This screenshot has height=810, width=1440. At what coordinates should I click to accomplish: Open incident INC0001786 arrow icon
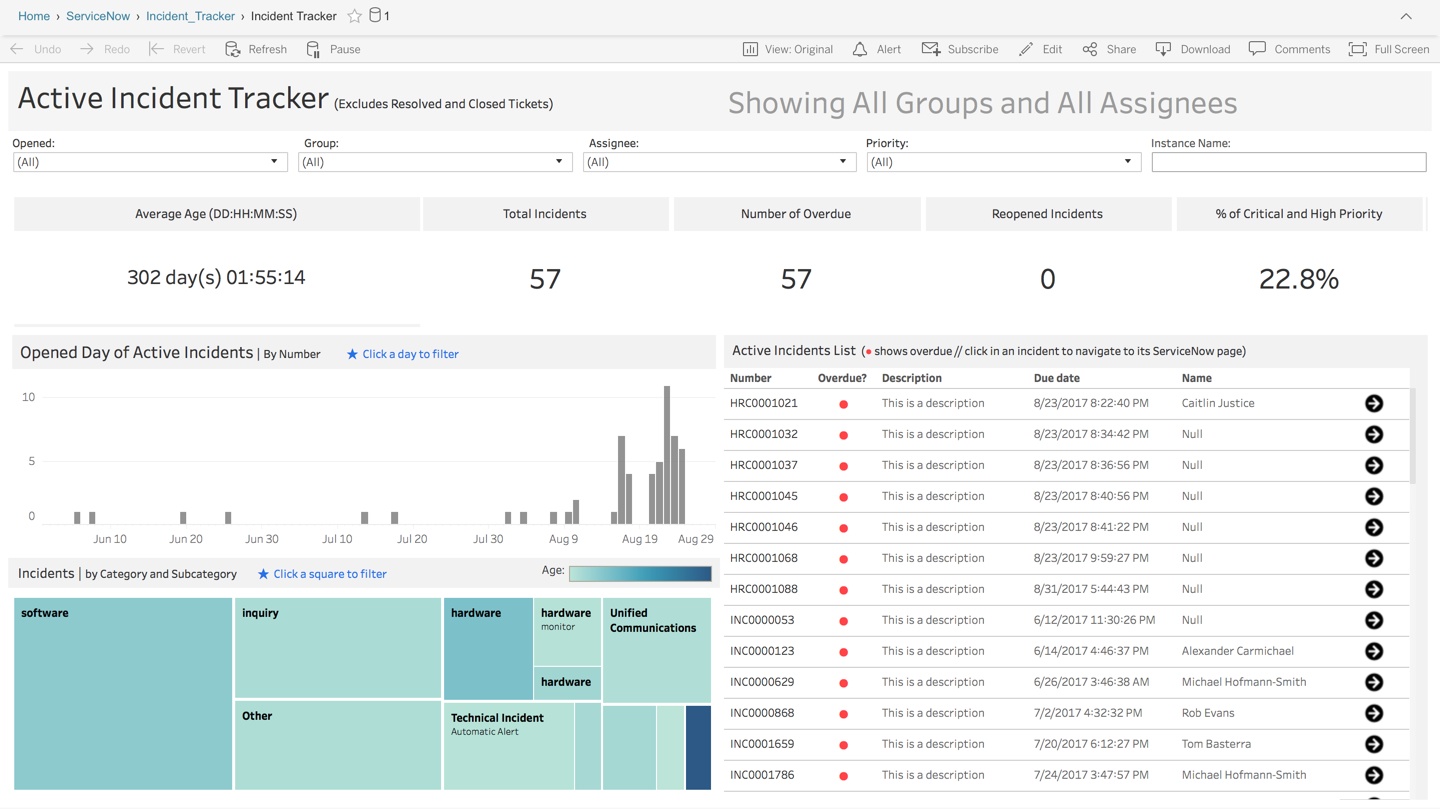[x=1374, y=775]
